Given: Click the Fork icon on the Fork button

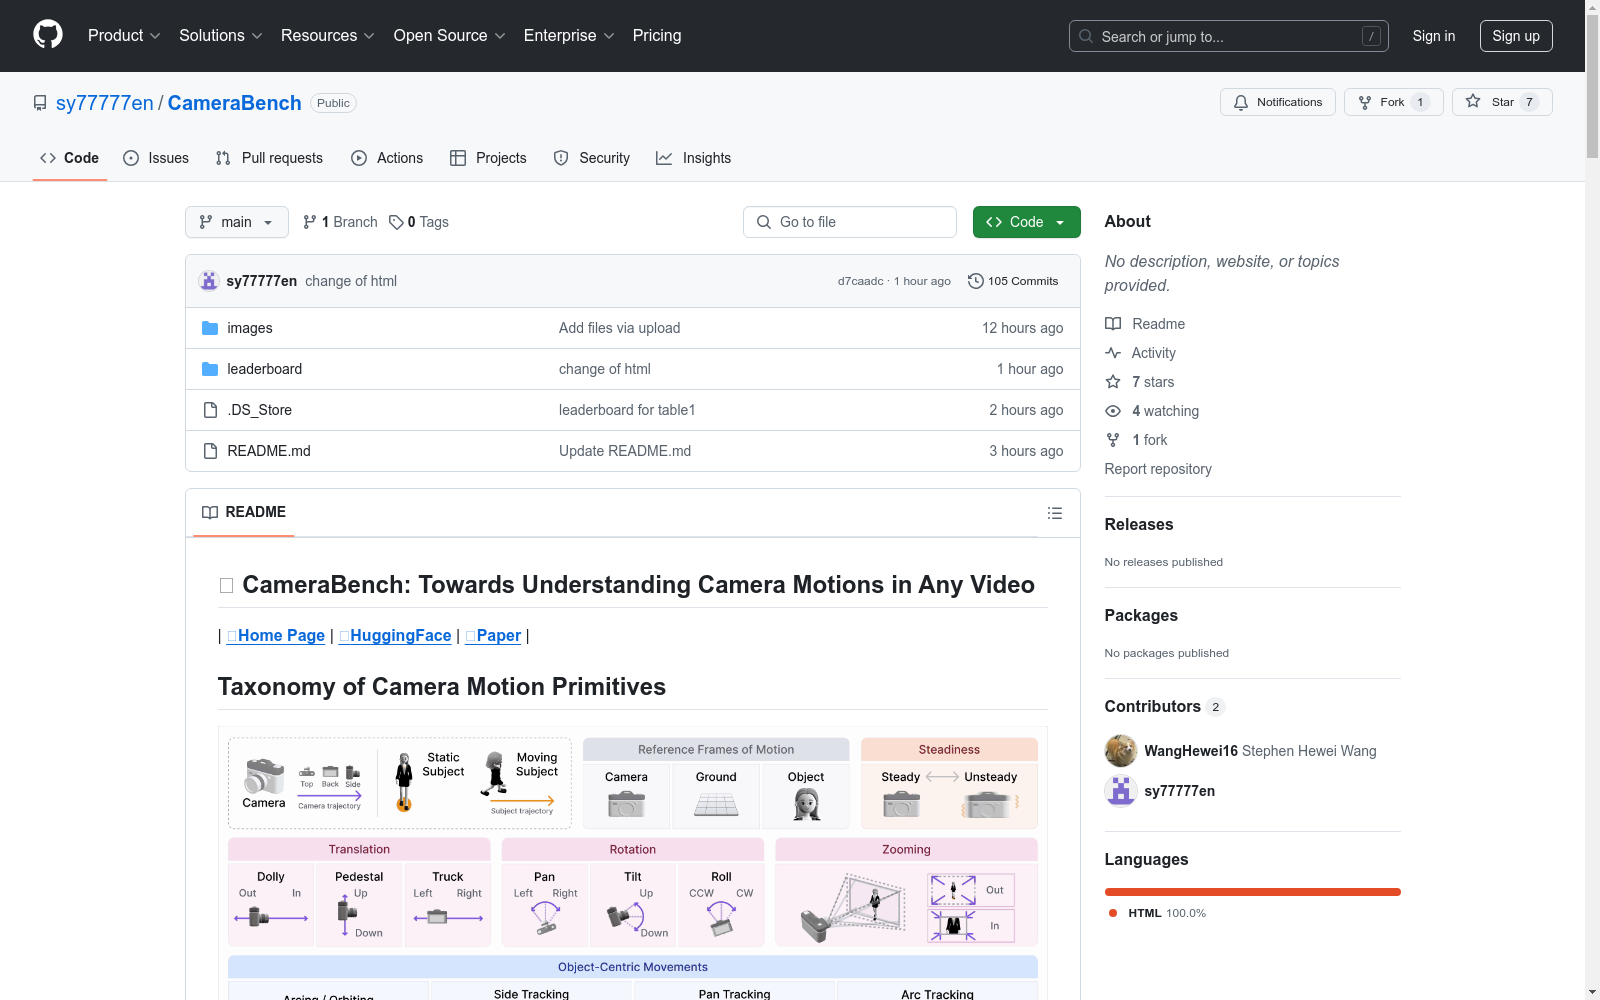Looking at the screenshot, I should click(1365, 102).
